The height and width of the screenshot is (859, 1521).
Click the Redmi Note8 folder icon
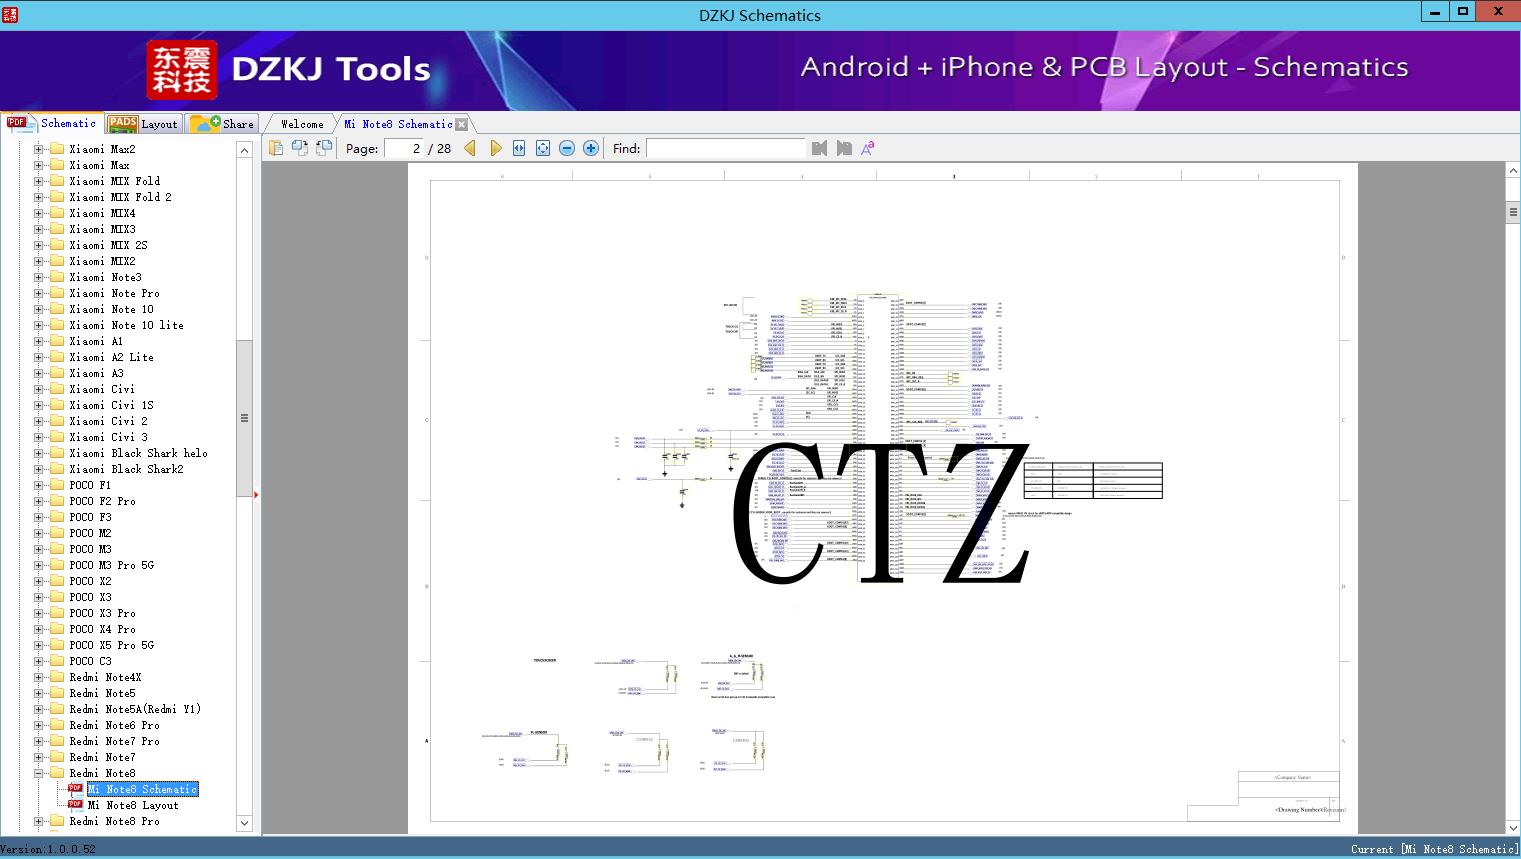pyautogui.click(x=57, y=773)
